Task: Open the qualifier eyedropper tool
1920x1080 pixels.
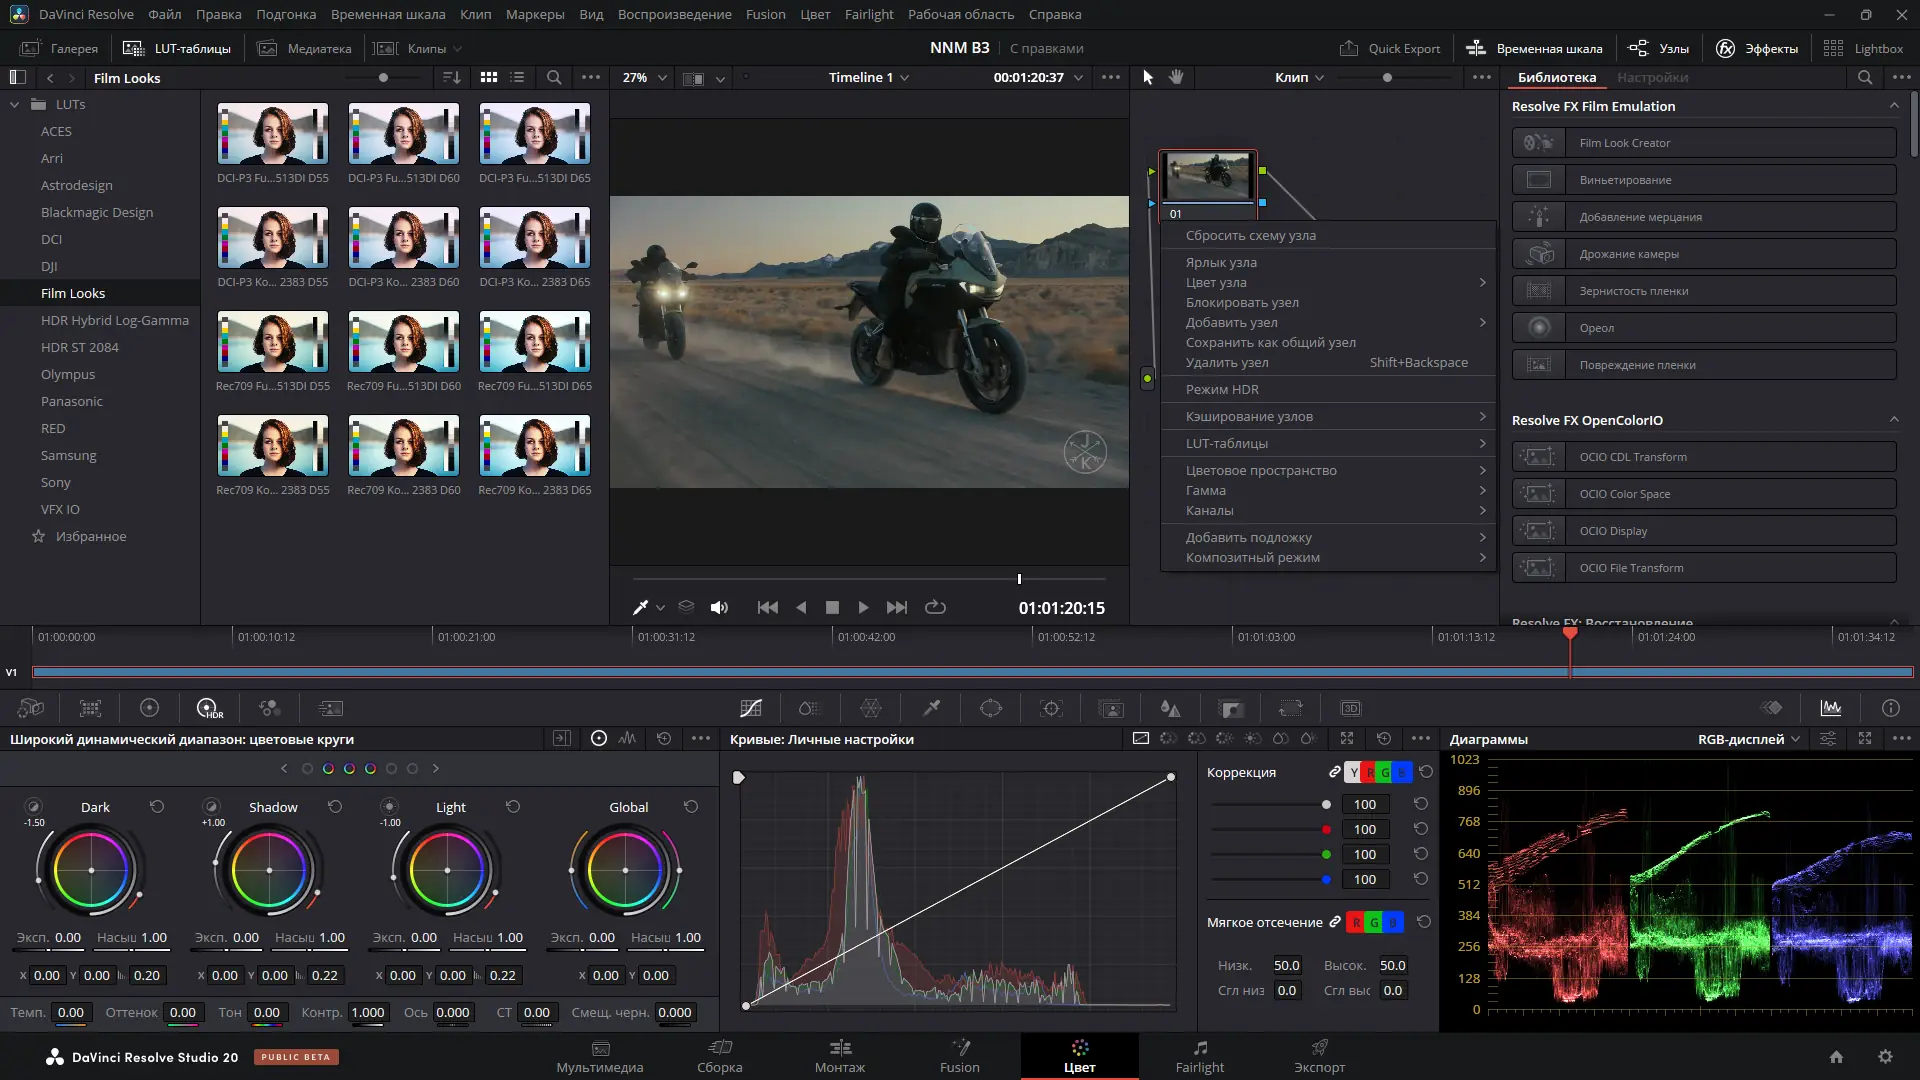Action: coord(931,708)
